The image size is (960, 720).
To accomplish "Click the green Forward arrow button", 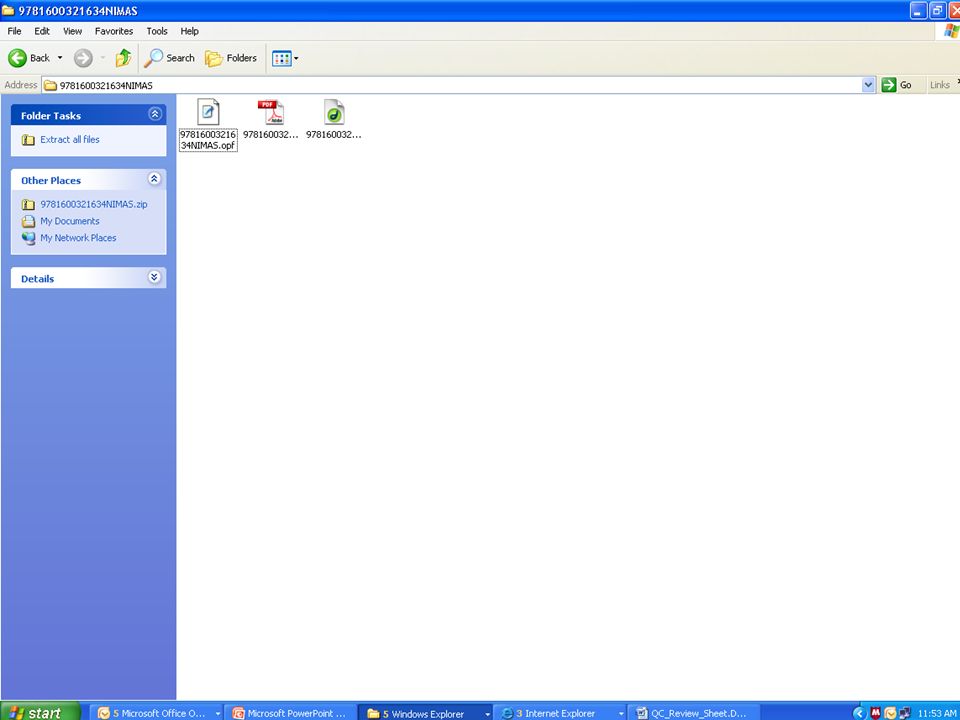I will [x=83, y=58].
